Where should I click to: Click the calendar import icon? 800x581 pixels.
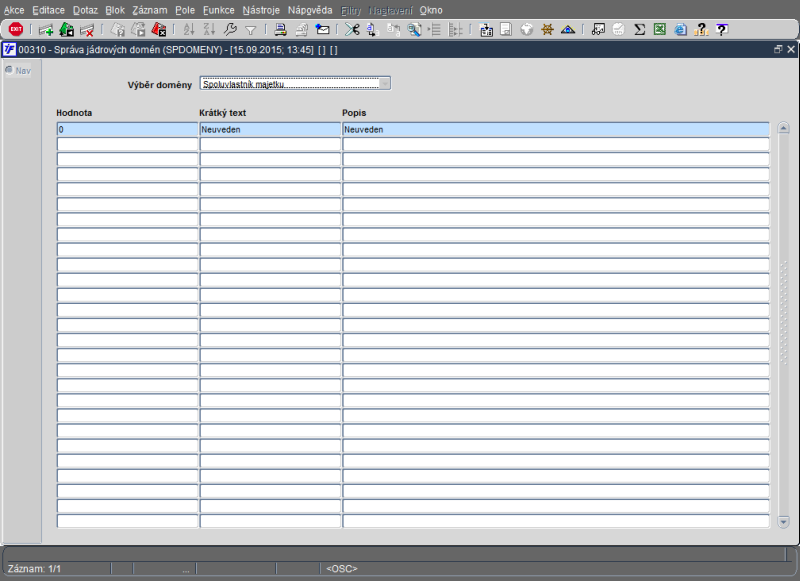[x=486, y=30]
